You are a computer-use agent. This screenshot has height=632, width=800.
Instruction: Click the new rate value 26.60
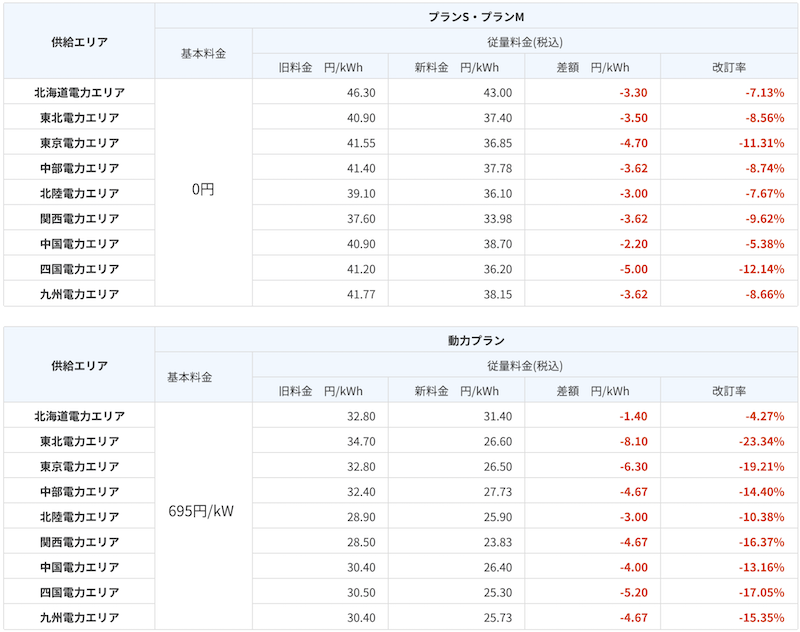pos(498,442)
